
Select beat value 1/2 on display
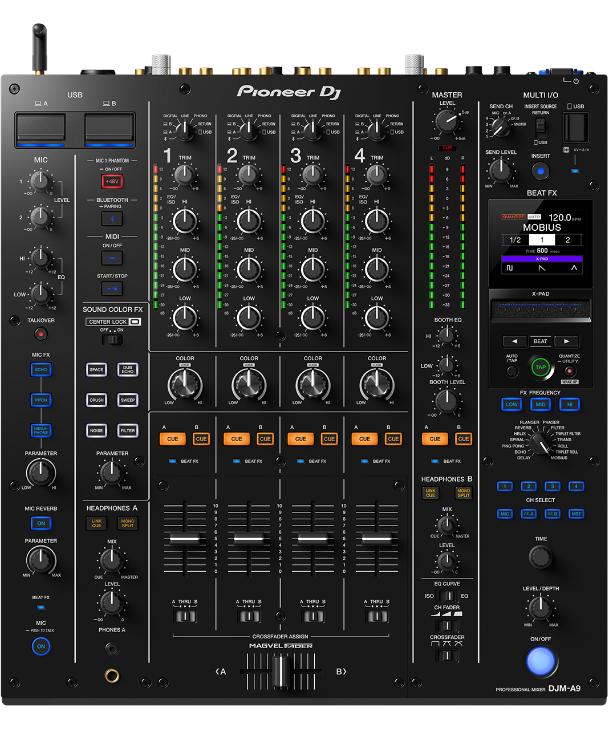(x=515, y=240)
